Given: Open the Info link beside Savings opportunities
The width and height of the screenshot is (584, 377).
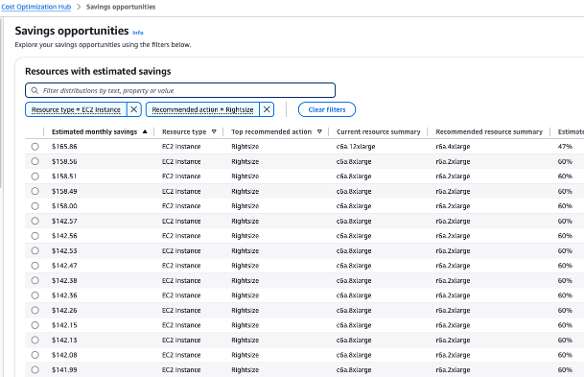Looking at the screenshot, I should pyautogui.click(x=138, y=32).
